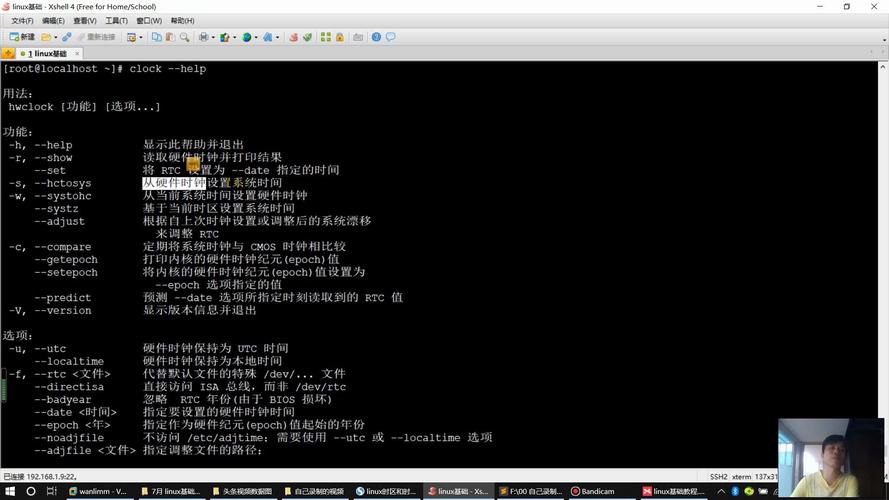Open the 工具(T) menu

pyautogui.click(x=116, y=20)
